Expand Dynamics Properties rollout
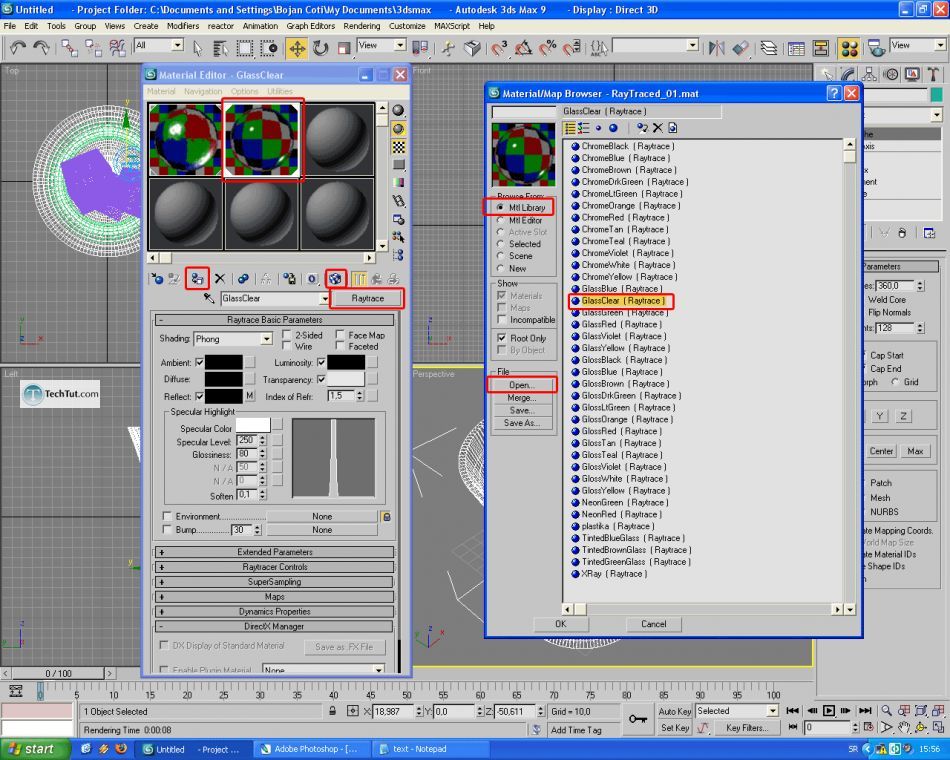Viewport: 950px width, 760px height. pos(274,612)
